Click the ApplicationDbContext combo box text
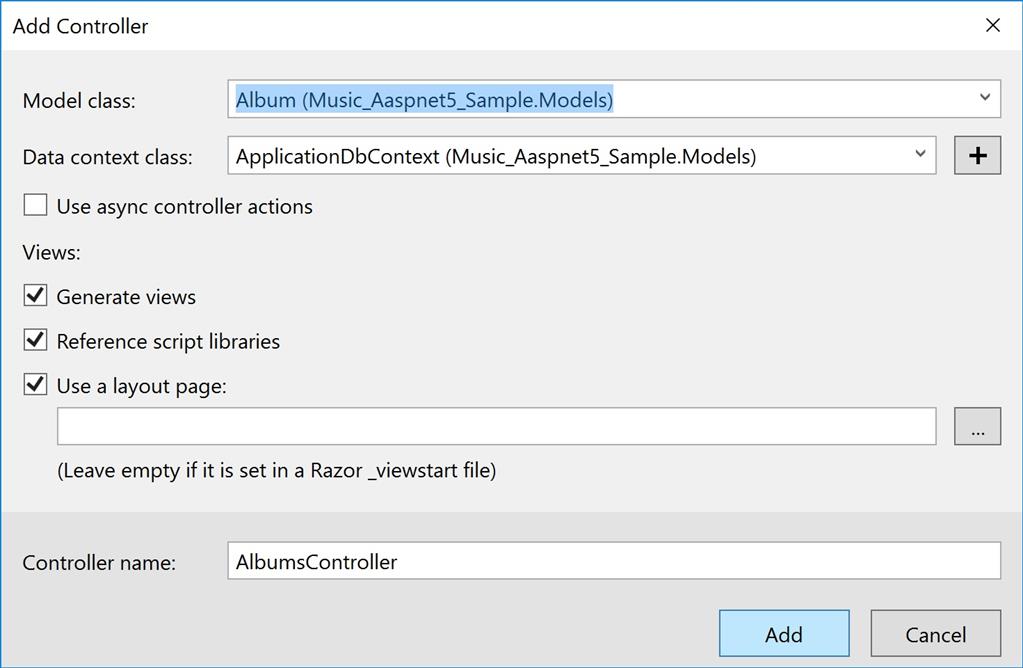1023x668 pixels. coord(495,156)
